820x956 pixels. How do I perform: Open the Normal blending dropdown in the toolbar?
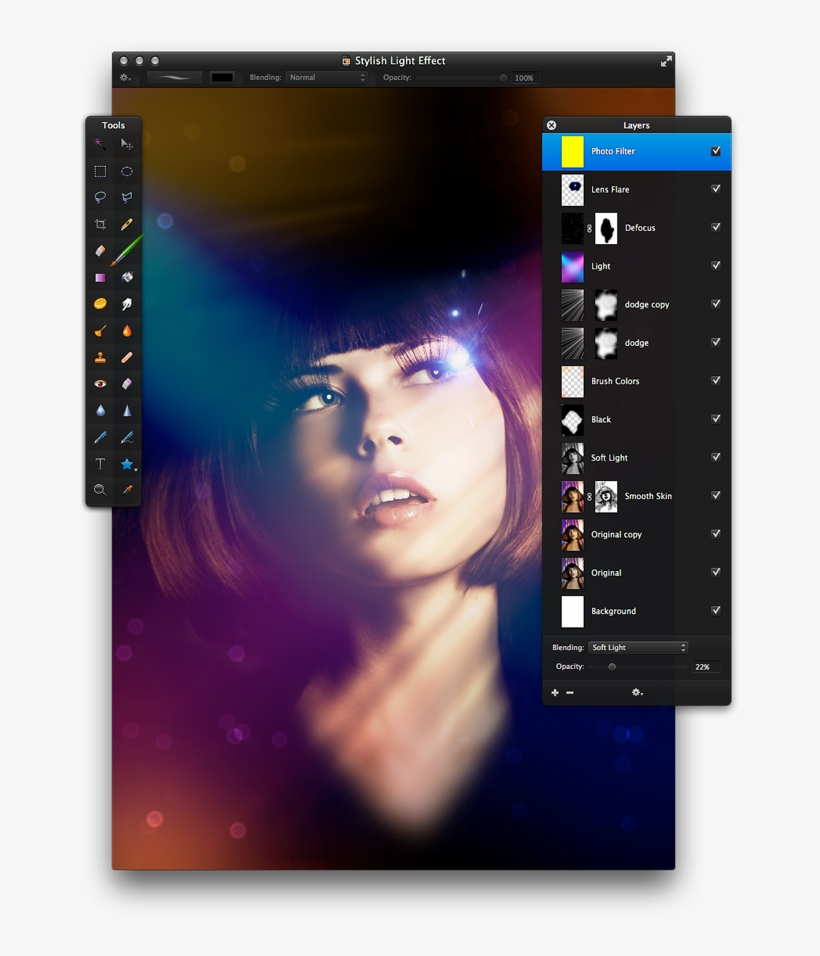point(325,77)
